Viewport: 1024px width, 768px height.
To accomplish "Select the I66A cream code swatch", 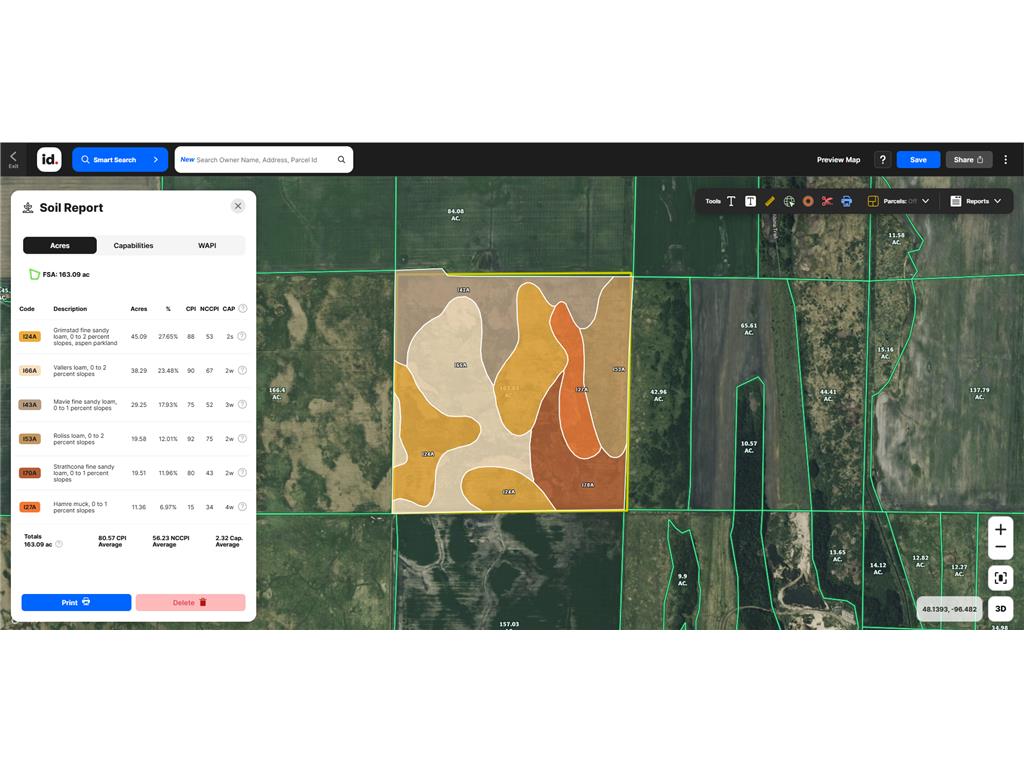I will (x=30, y=370).
